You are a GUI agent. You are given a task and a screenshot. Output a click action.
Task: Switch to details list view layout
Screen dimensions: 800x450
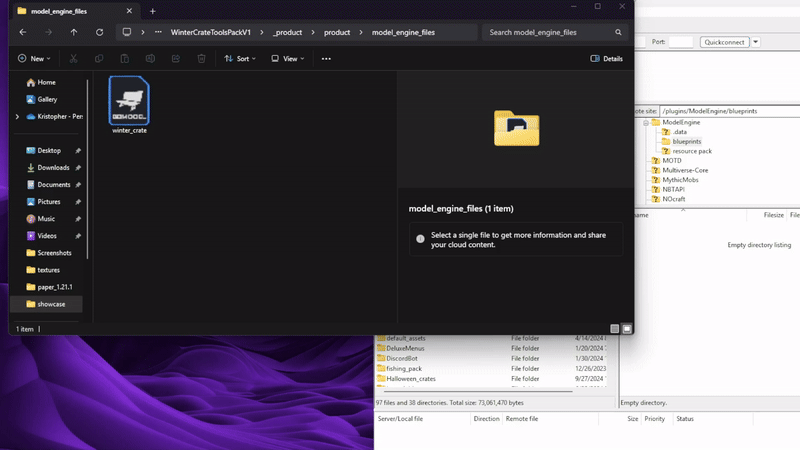click(x=614, y=328)
